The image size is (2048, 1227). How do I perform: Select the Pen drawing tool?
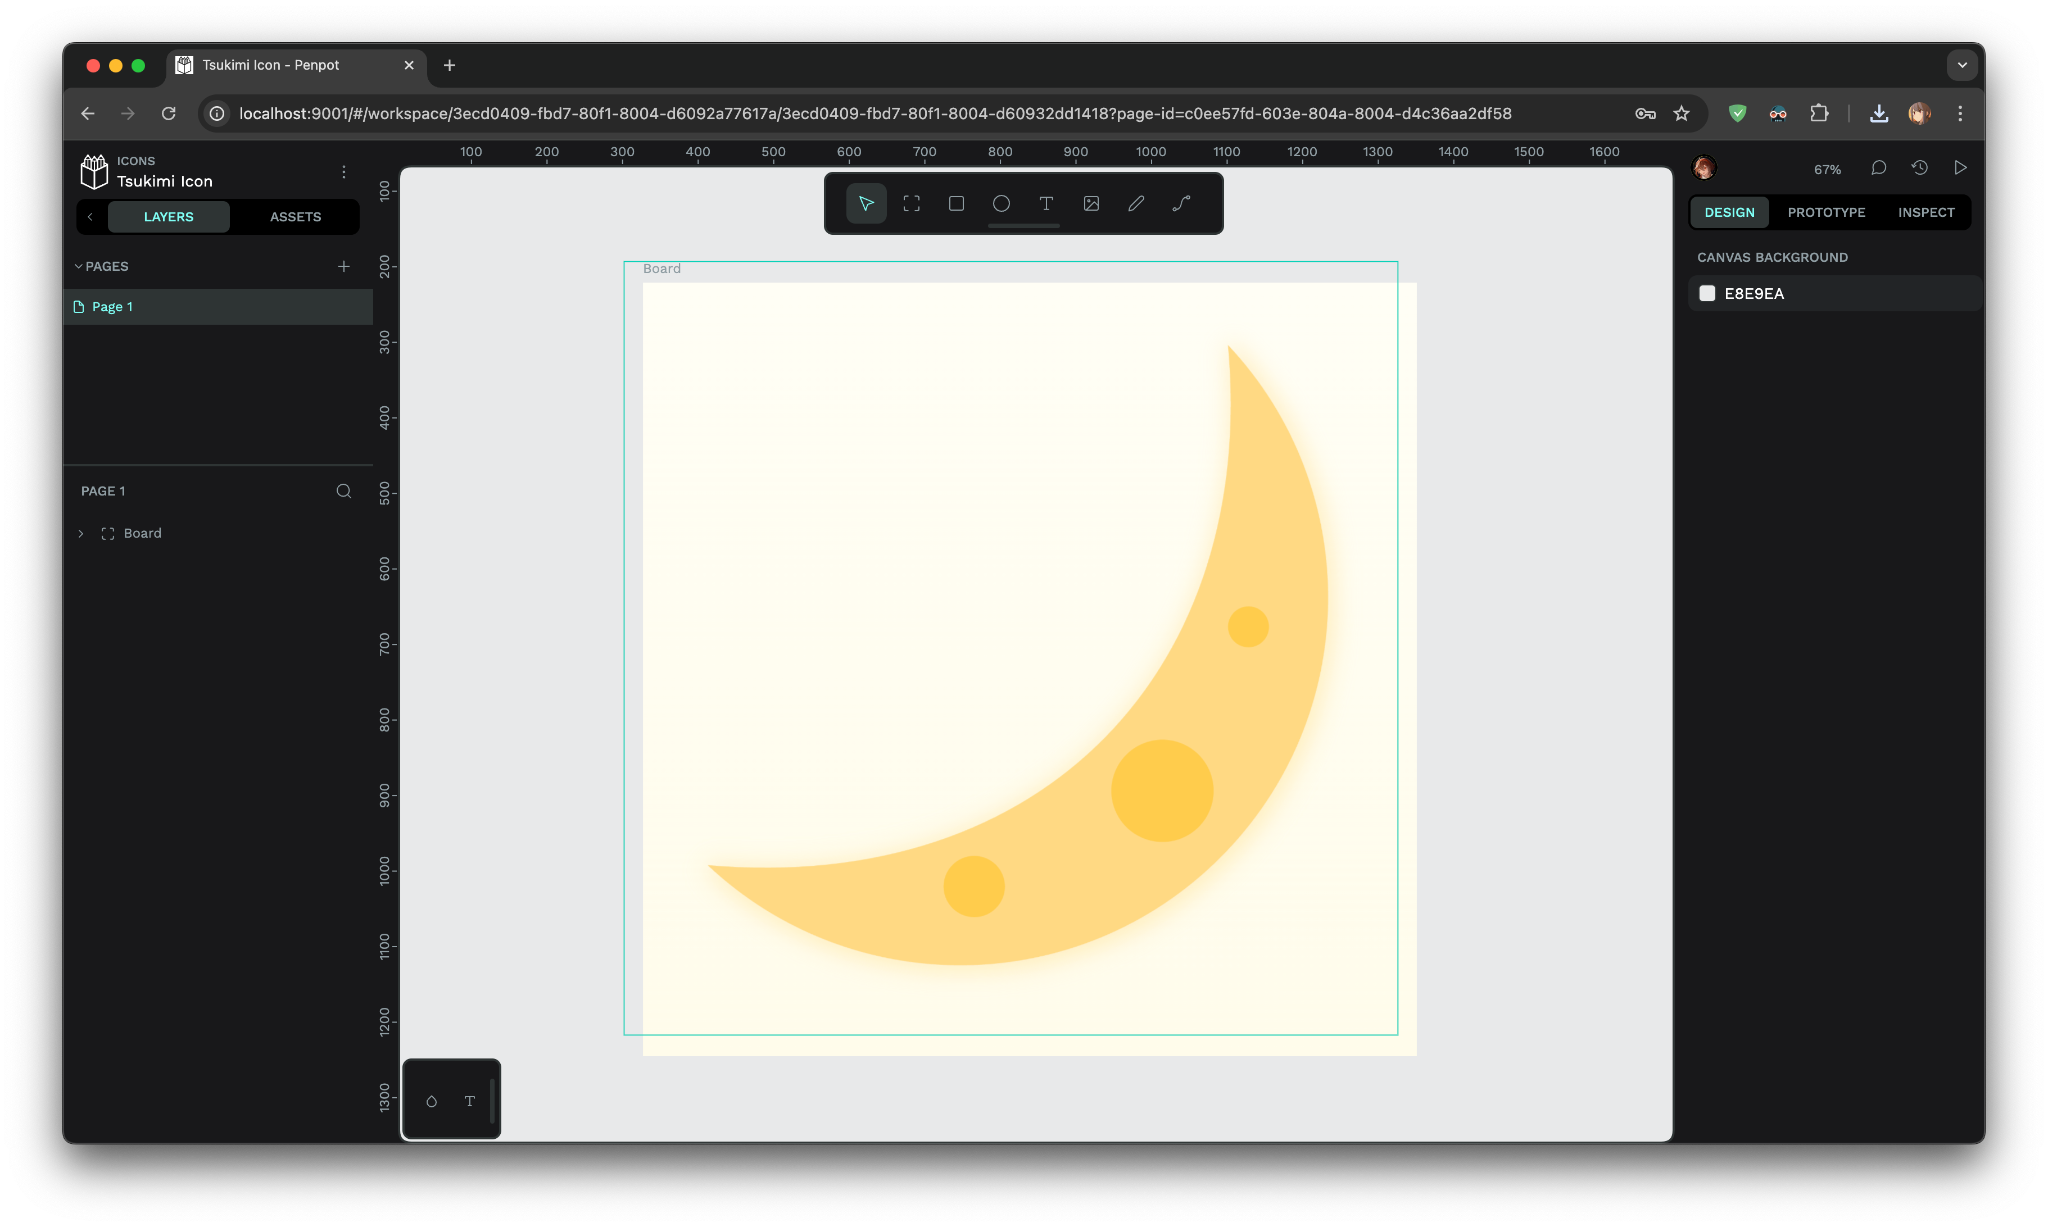click(x=1135, y=203)
